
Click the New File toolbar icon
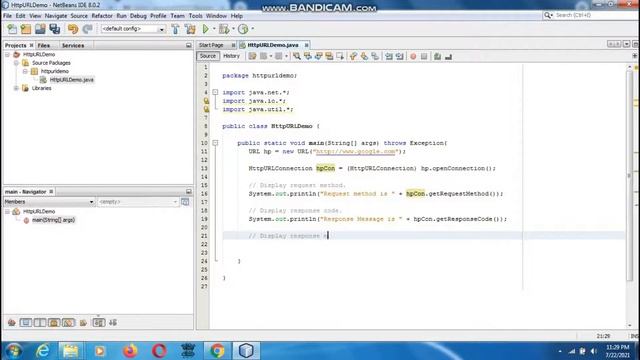click(12, 29)
